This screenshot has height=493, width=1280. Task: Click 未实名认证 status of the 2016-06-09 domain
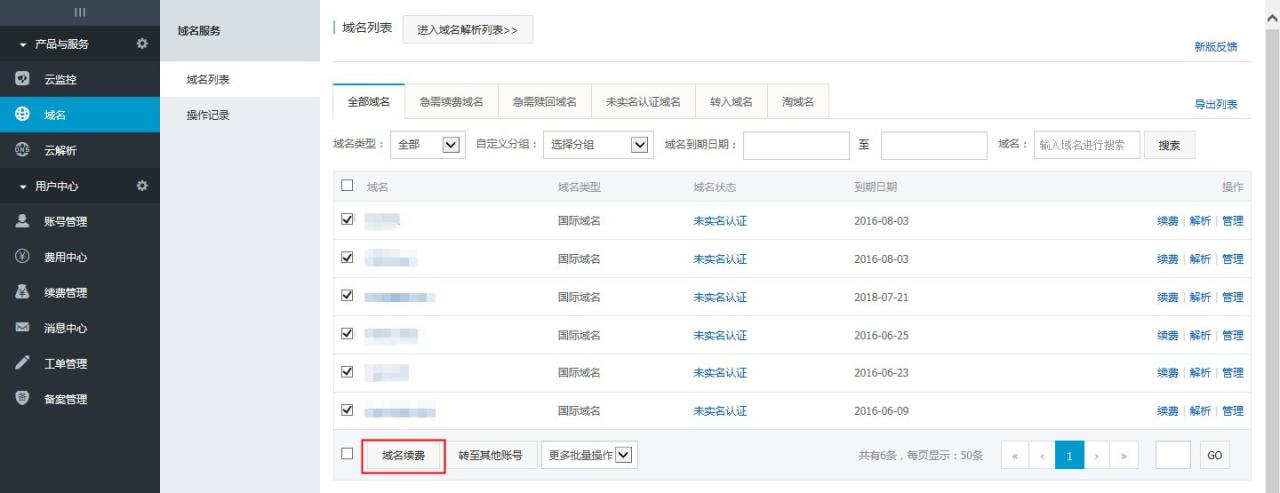[x=720, y=411]
